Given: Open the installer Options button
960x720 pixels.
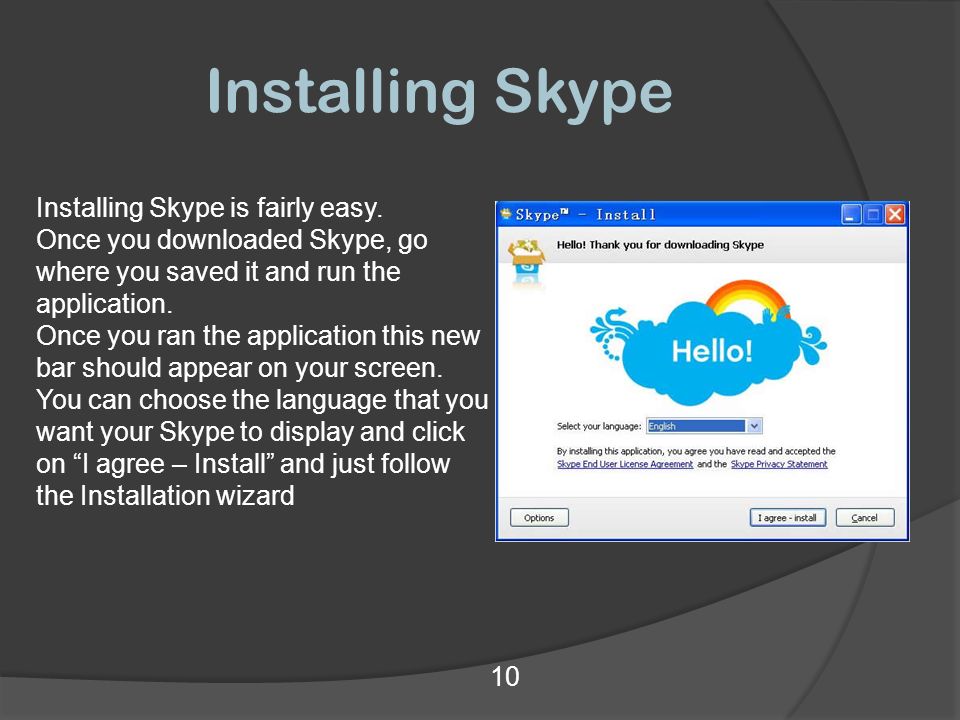Looking at the screenshot, I should [539, 517].
